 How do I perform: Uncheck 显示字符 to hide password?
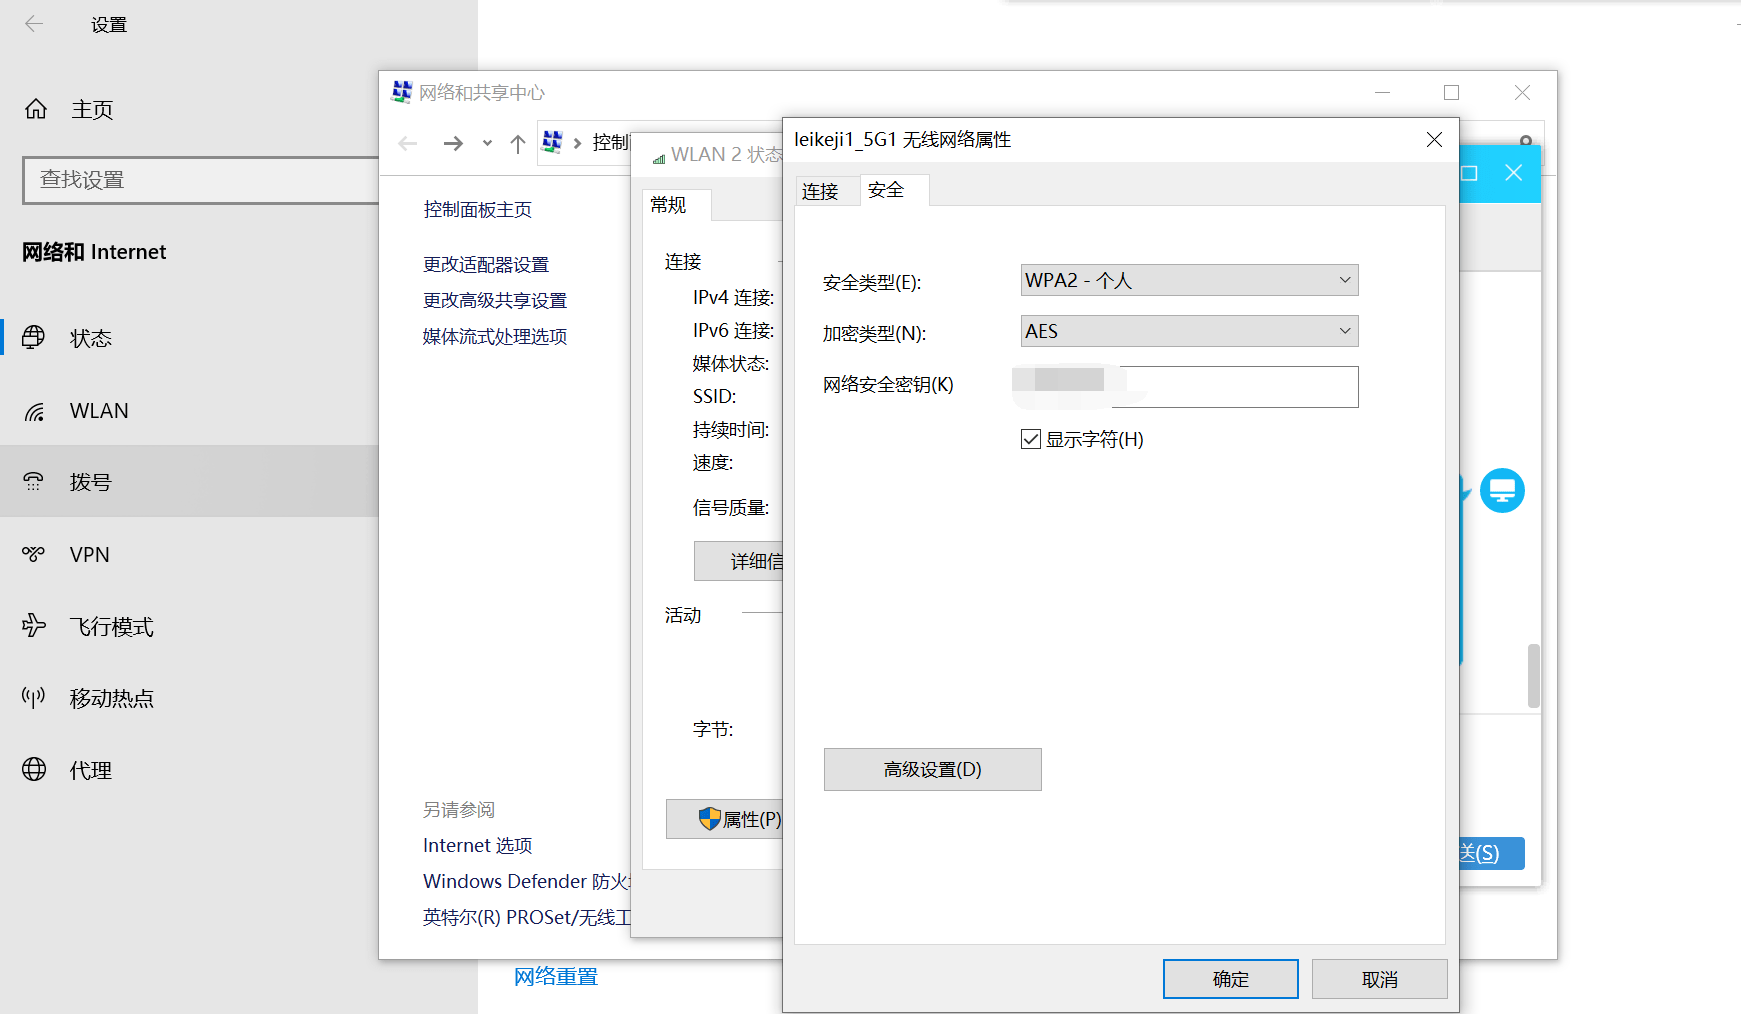tap(1031, 439)
